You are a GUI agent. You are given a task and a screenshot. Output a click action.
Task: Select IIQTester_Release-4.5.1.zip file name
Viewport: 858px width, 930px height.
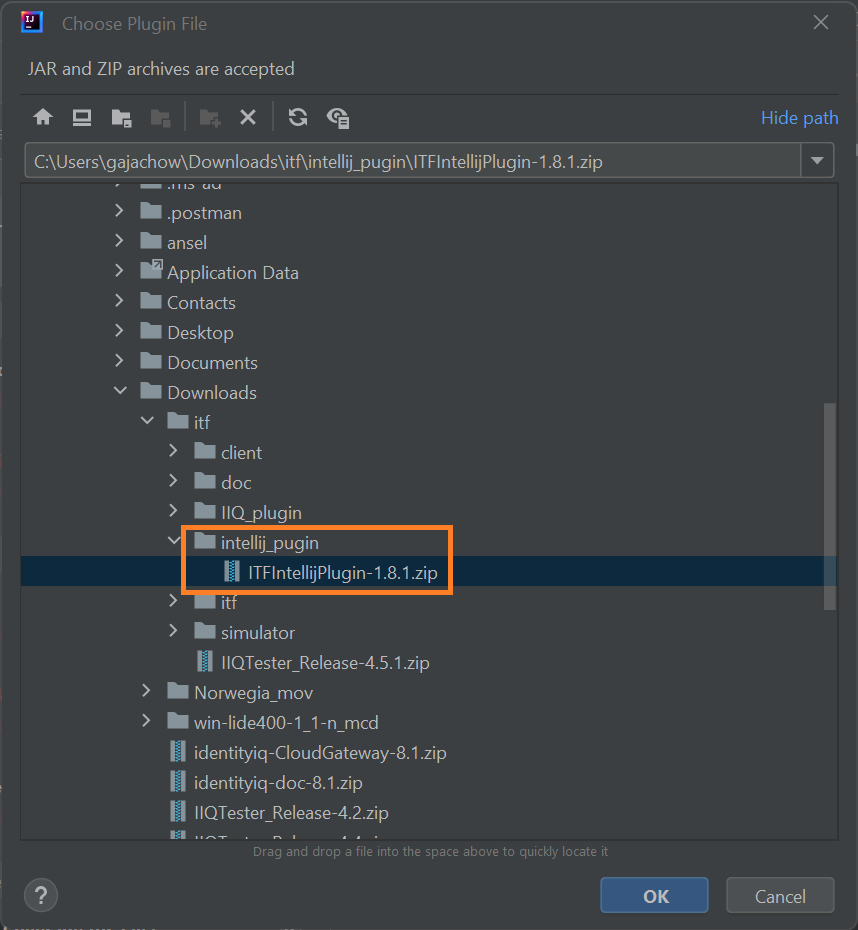325,663
